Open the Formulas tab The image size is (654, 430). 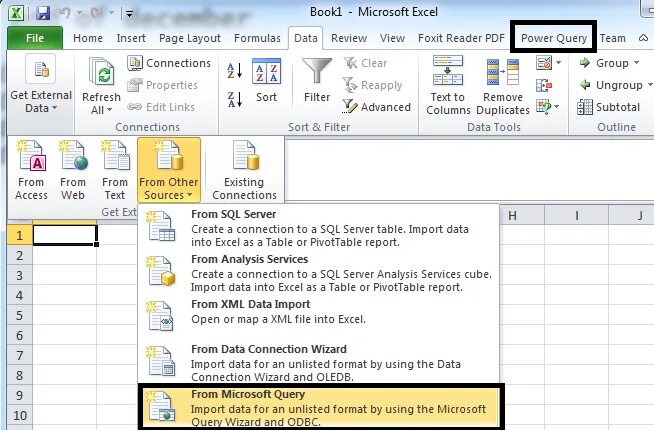[257, 38]
